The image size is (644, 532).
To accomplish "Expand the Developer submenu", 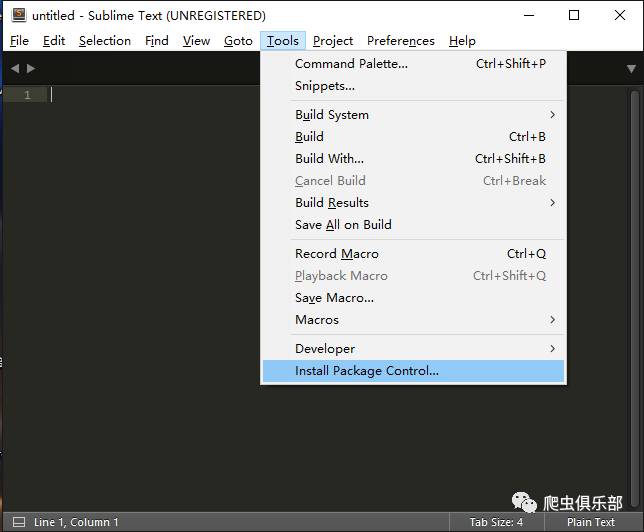I will tap(413, 349).
